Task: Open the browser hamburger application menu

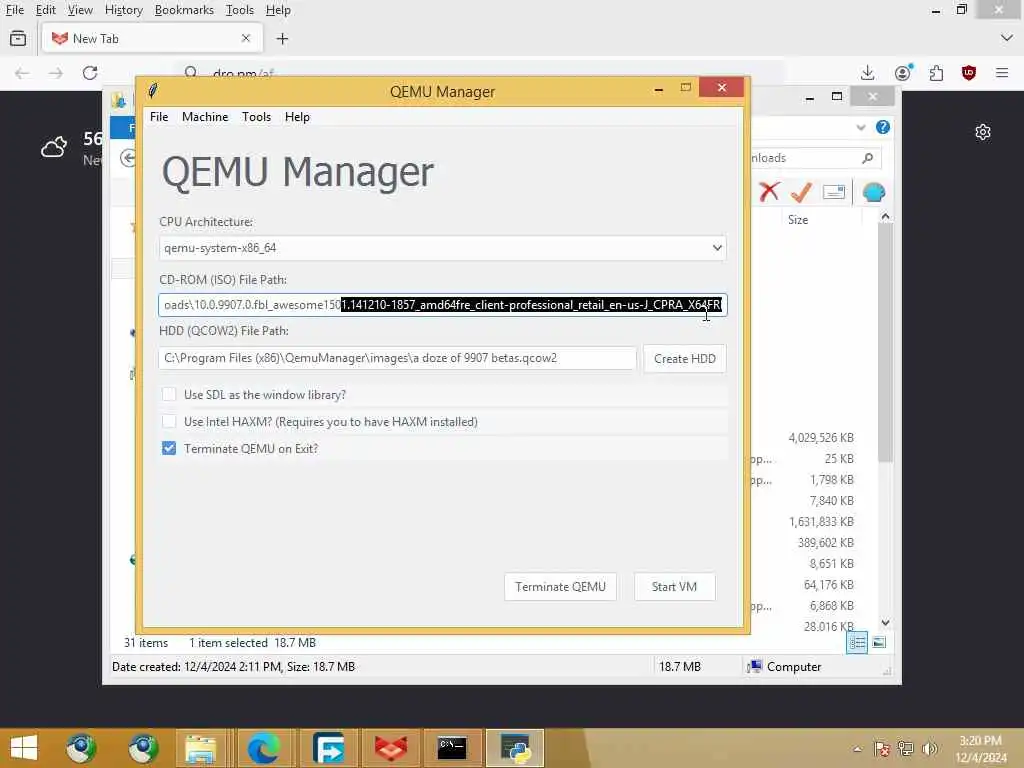Action: pyautogui.click(x=1002, y=72)
